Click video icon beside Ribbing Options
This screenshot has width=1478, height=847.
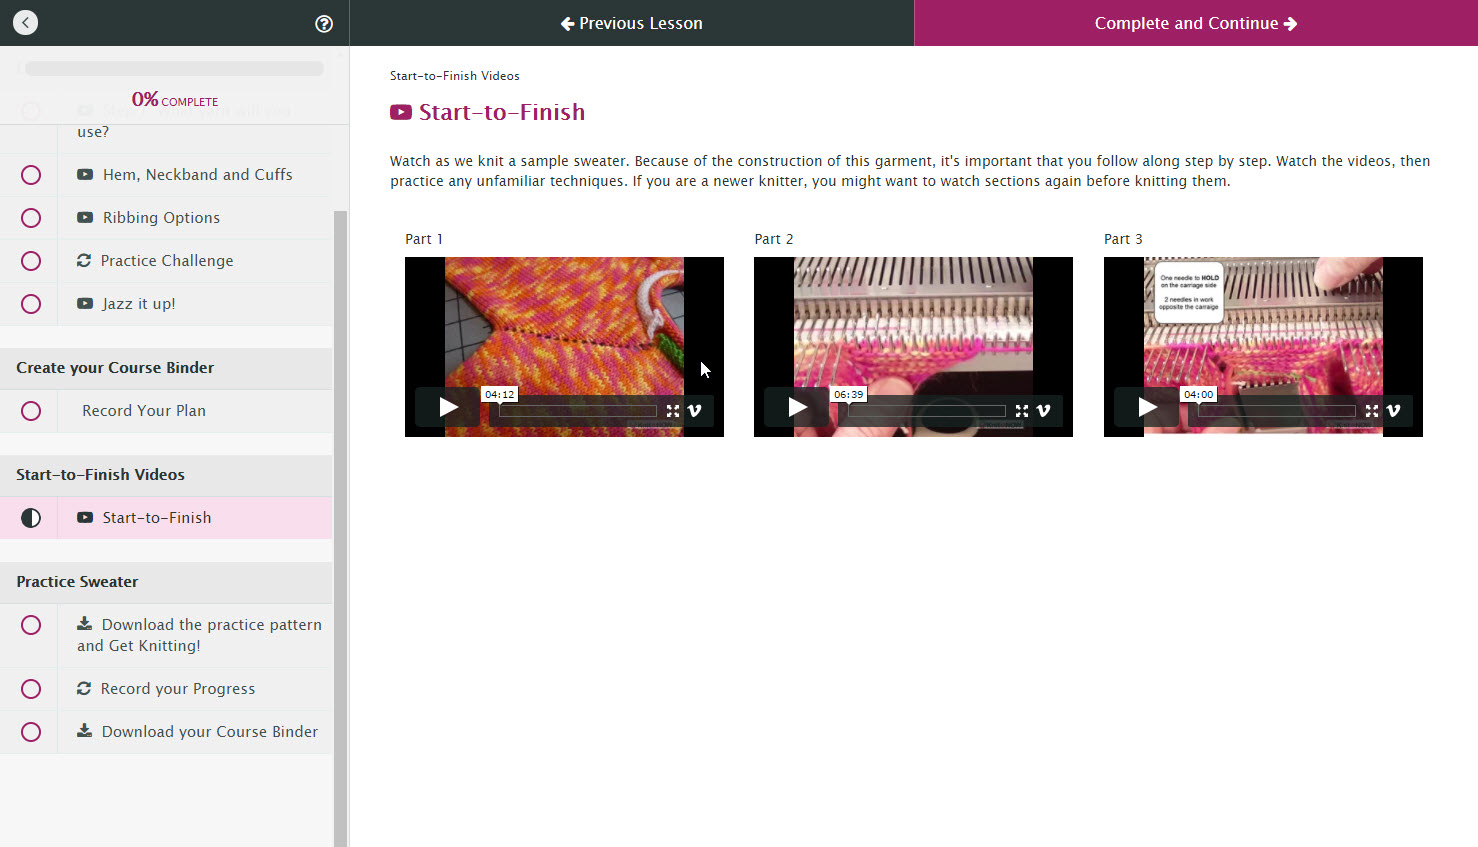coord(85,217)
